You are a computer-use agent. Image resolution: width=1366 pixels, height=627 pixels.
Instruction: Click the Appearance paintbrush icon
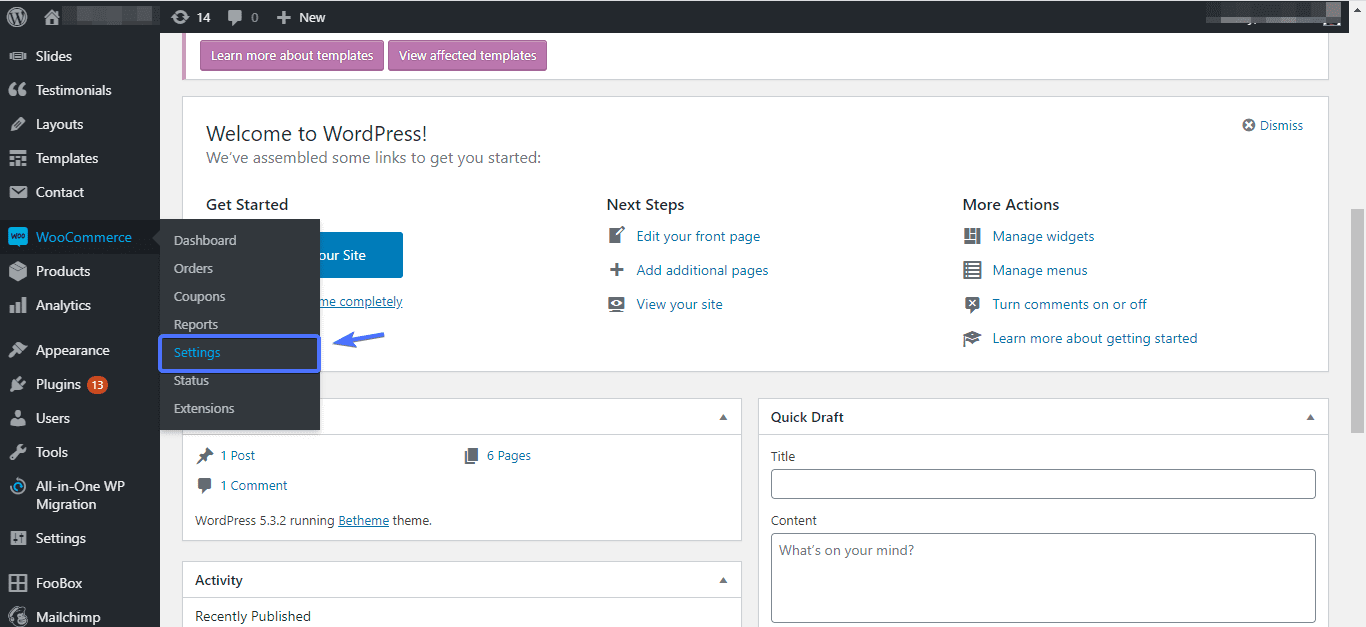pos(17,350)
